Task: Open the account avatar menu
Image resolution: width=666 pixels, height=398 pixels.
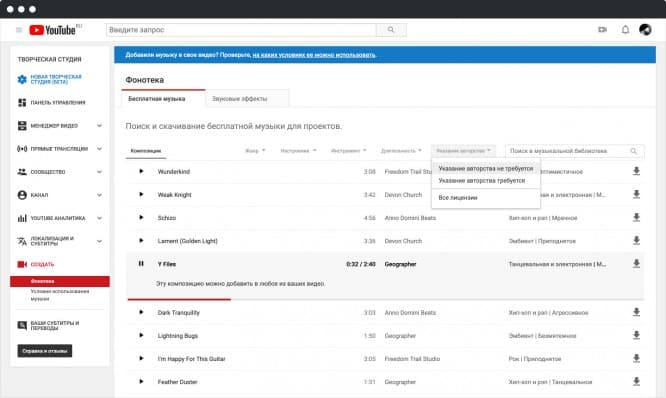Action: click(x=645, y=29)
